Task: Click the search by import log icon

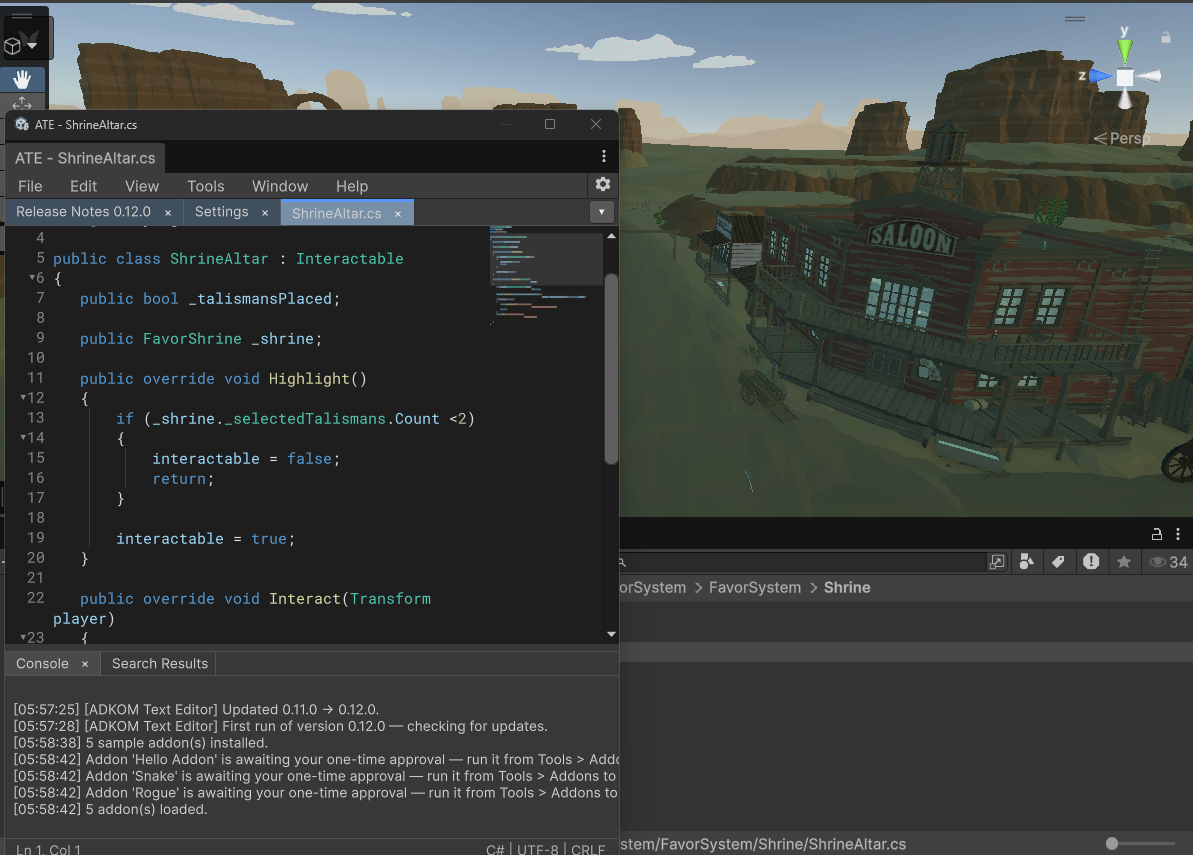Action: (x=1091, y=562)
